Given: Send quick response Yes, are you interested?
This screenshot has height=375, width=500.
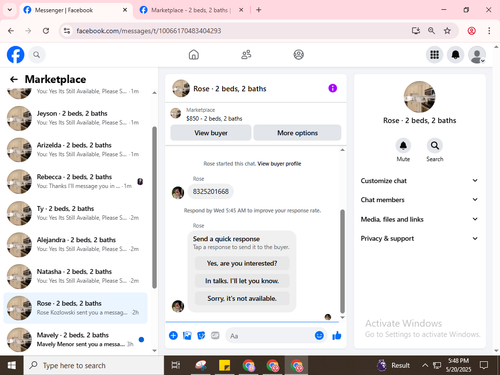Looking at the screenshot, I should [x=242, y=263].
